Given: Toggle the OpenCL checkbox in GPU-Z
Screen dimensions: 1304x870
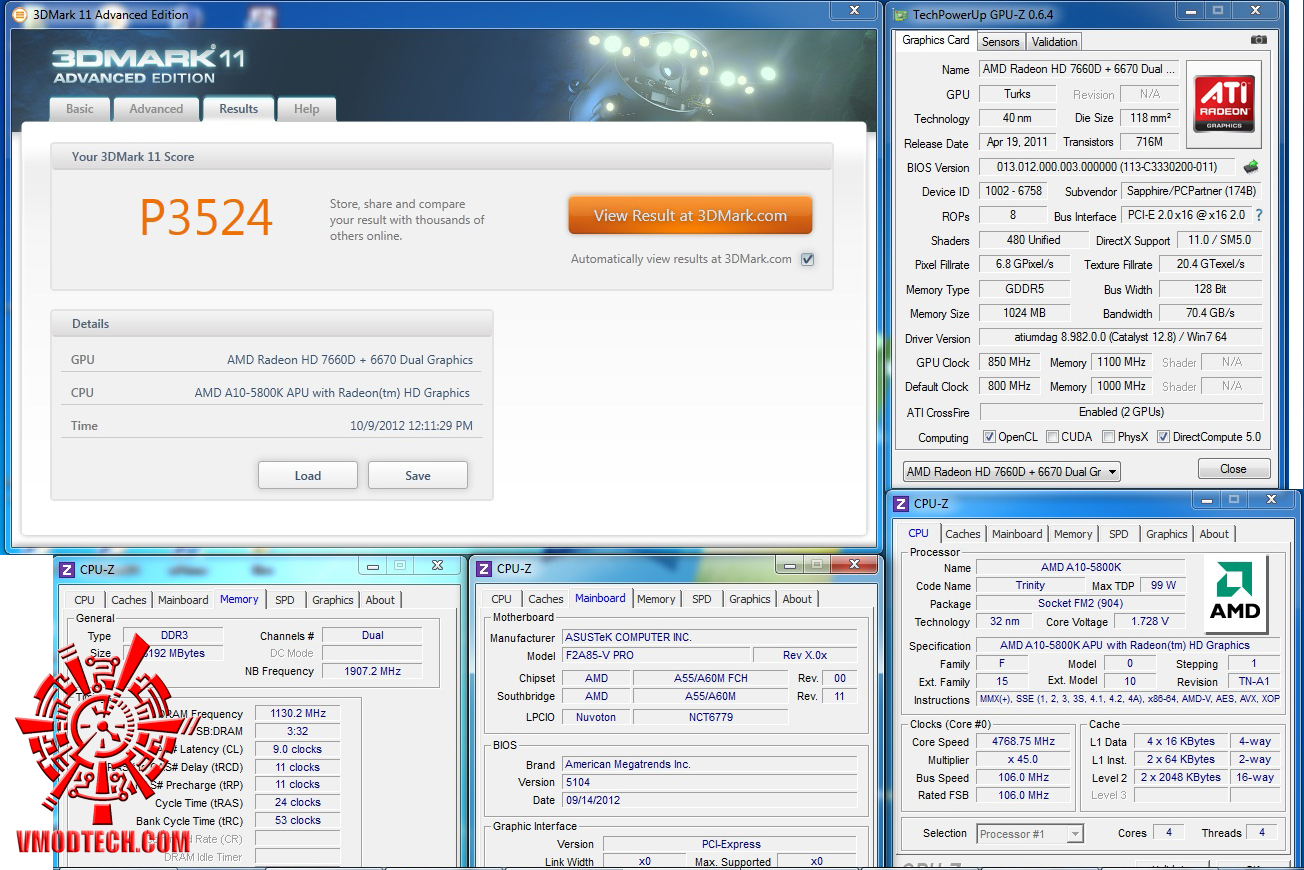Looking at the screenshot, I should tap(989, 437).
